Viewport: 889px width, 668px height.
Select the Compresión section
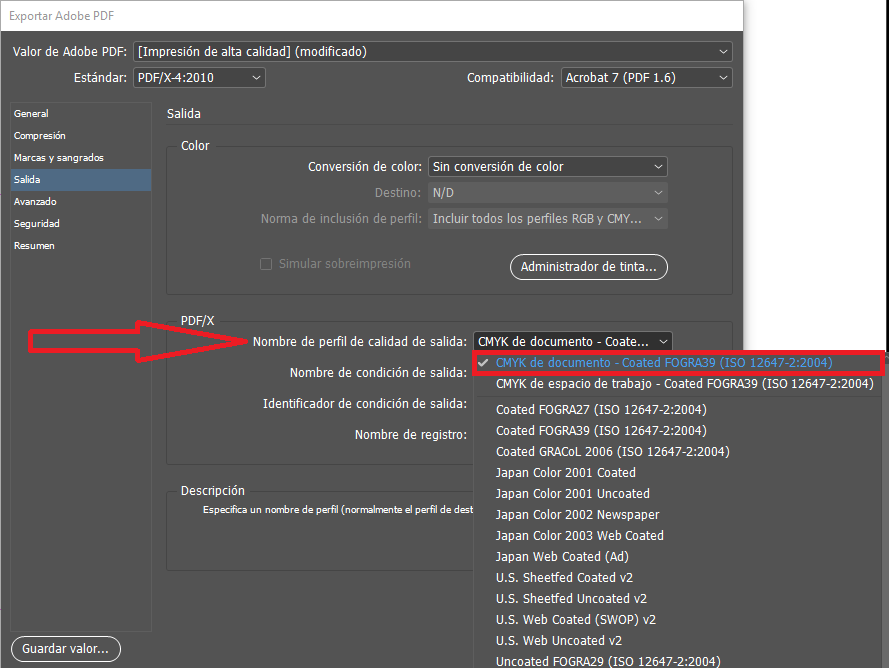[81, 136]
